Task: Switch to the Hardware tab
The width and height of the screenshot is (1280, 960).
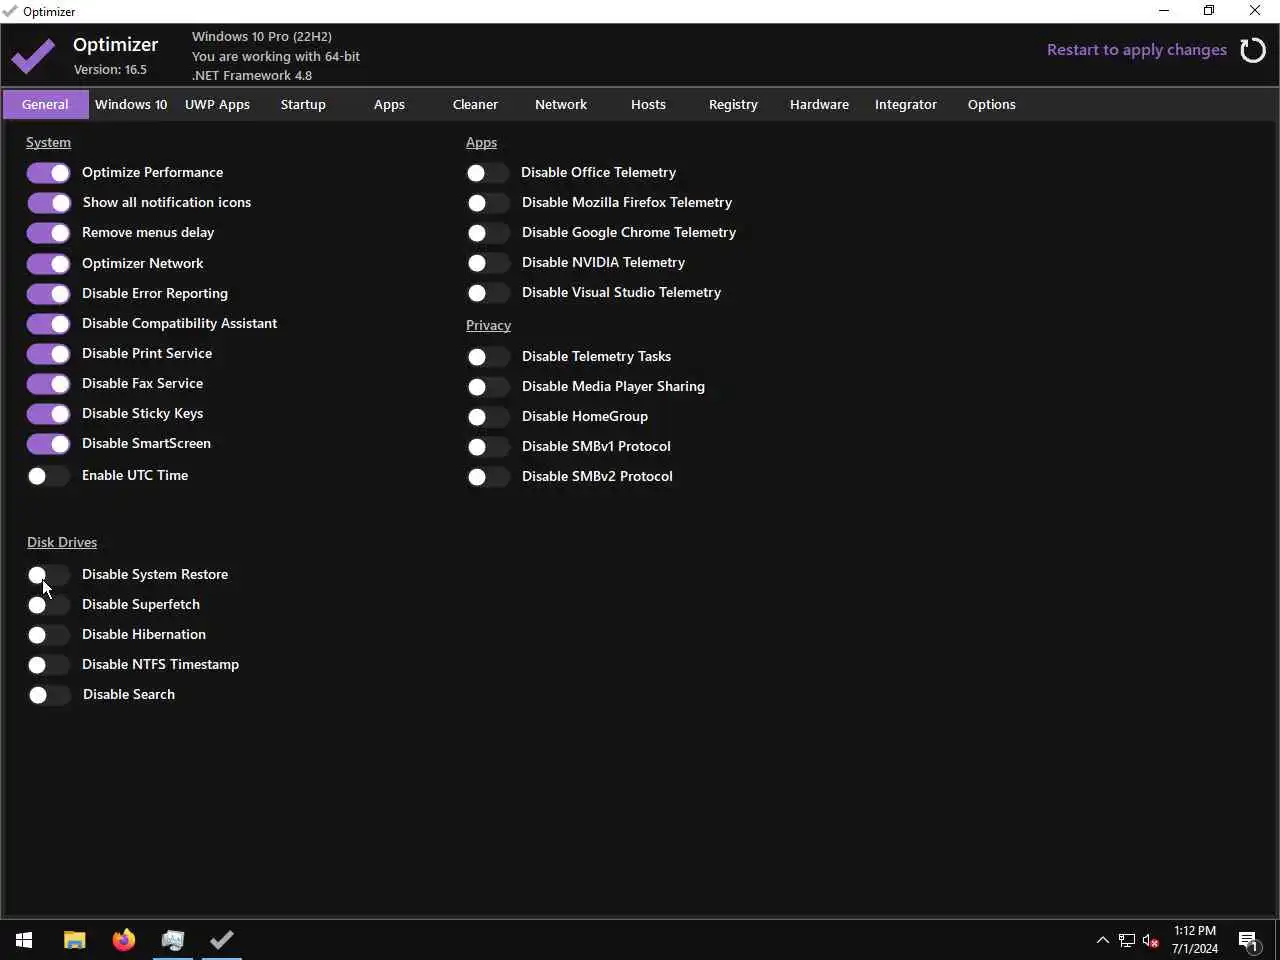Action: tap(819, 104)
